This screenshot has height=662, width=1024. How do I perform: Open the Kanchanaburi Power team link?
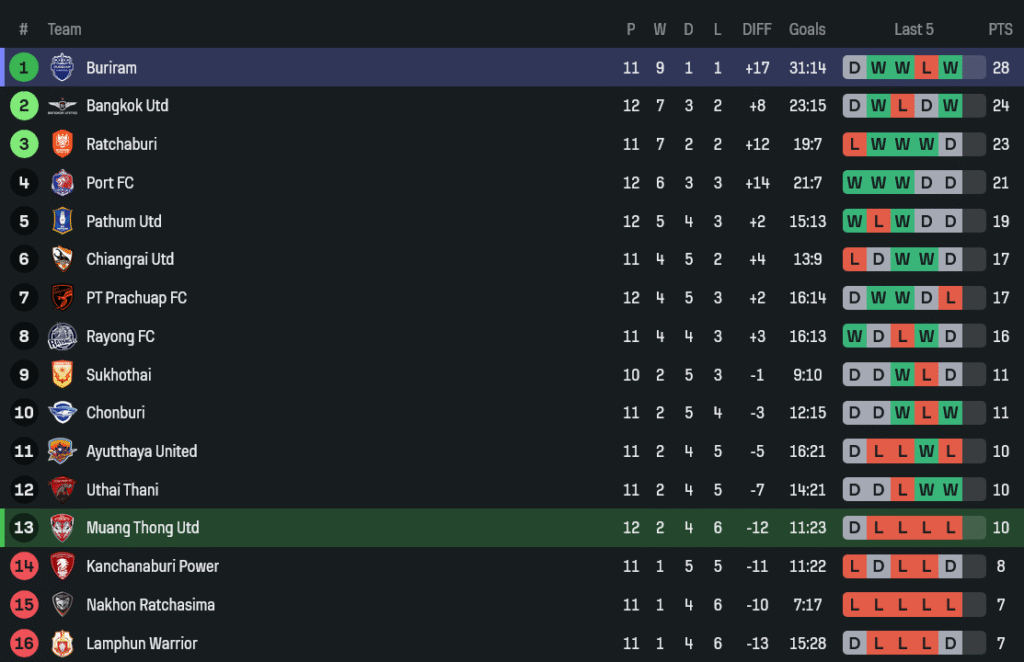(x=152, y=566)
